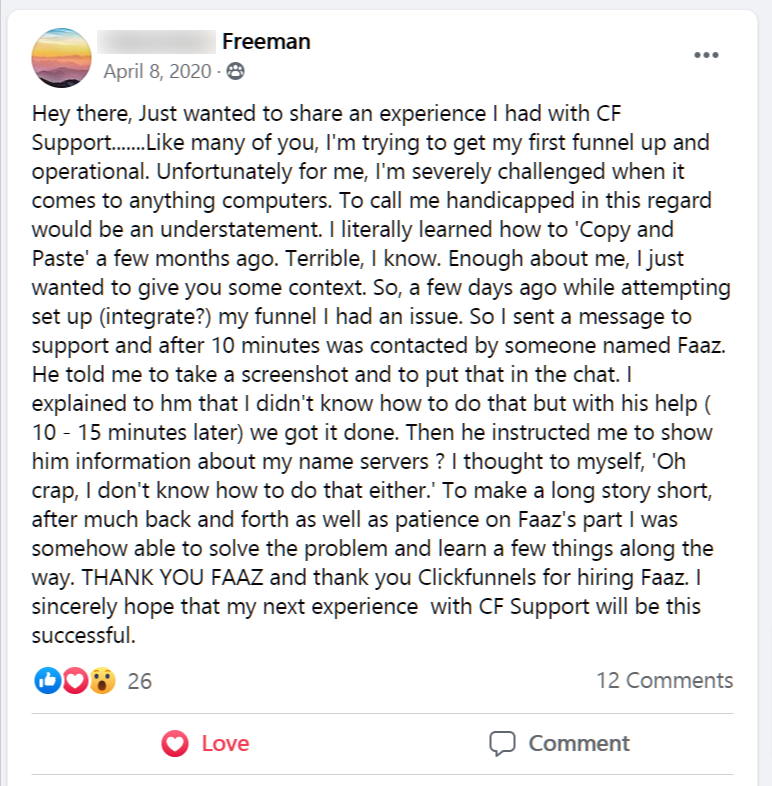Click the audience privacy icon beside date
Image resolution: width=772 pixels, height=786 pixels.
coord(235,71)
